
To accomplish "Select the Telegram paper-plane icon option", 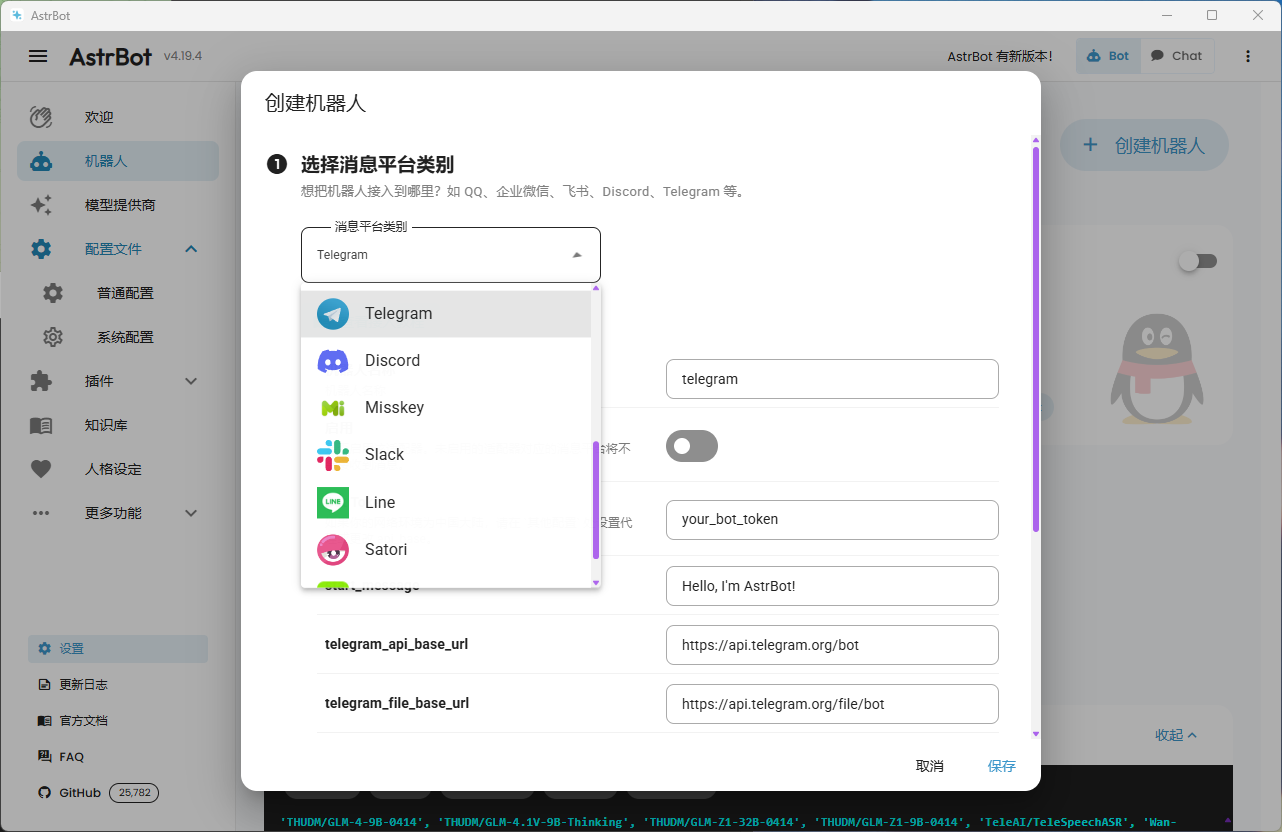I will pos(333,313).
